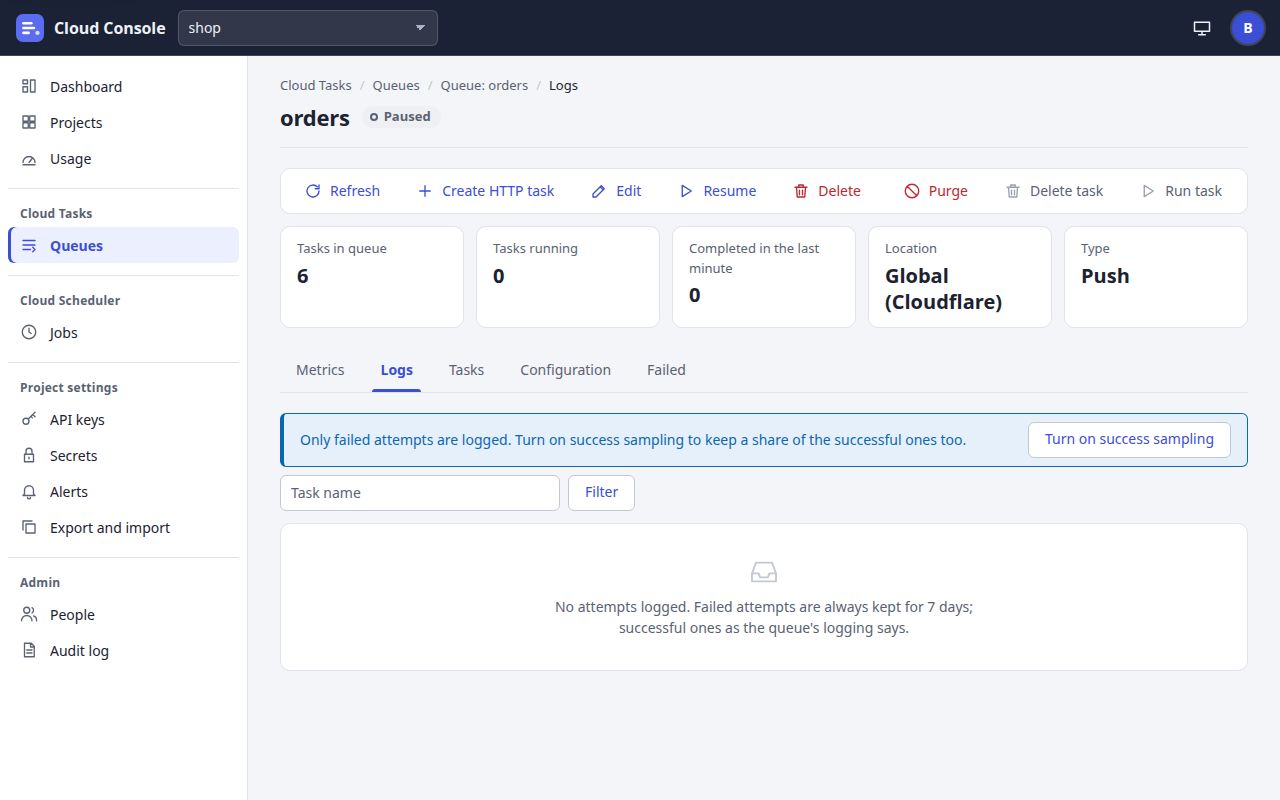Viewport: 1280px width, 800px height.
Task: Go to Cloud Tasks breadcrumb
Action: (x=316, y=85)
